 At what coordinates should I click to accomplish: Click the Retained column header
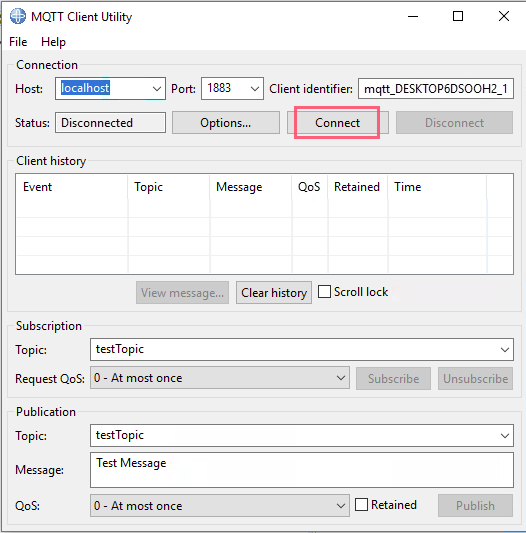click(x=357, y=187)
